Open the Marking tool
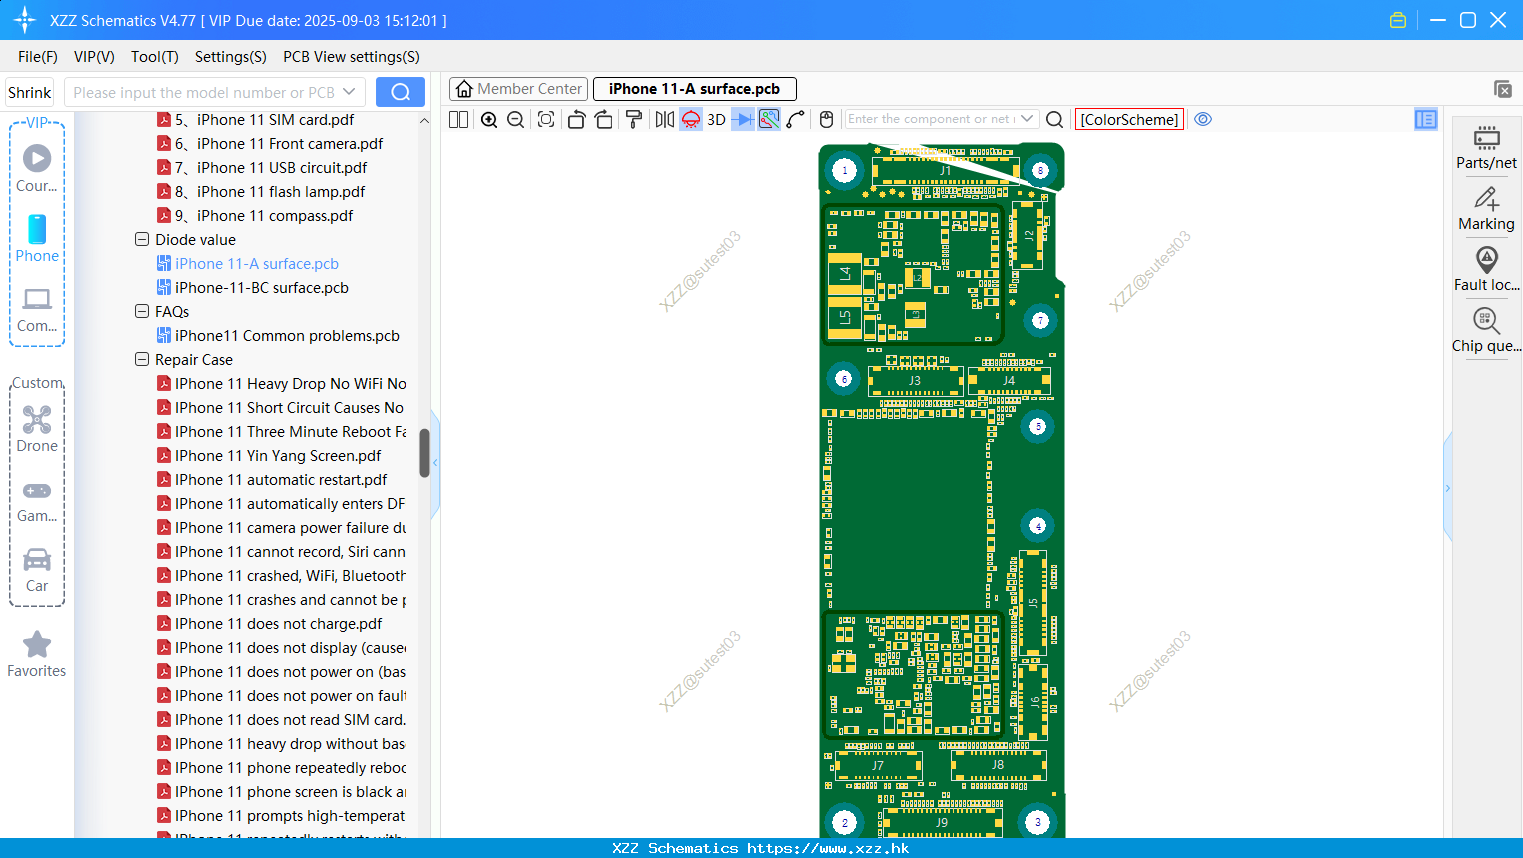Image resolution: width=1523 pixels, height=858 pixels. [1486, 208]
